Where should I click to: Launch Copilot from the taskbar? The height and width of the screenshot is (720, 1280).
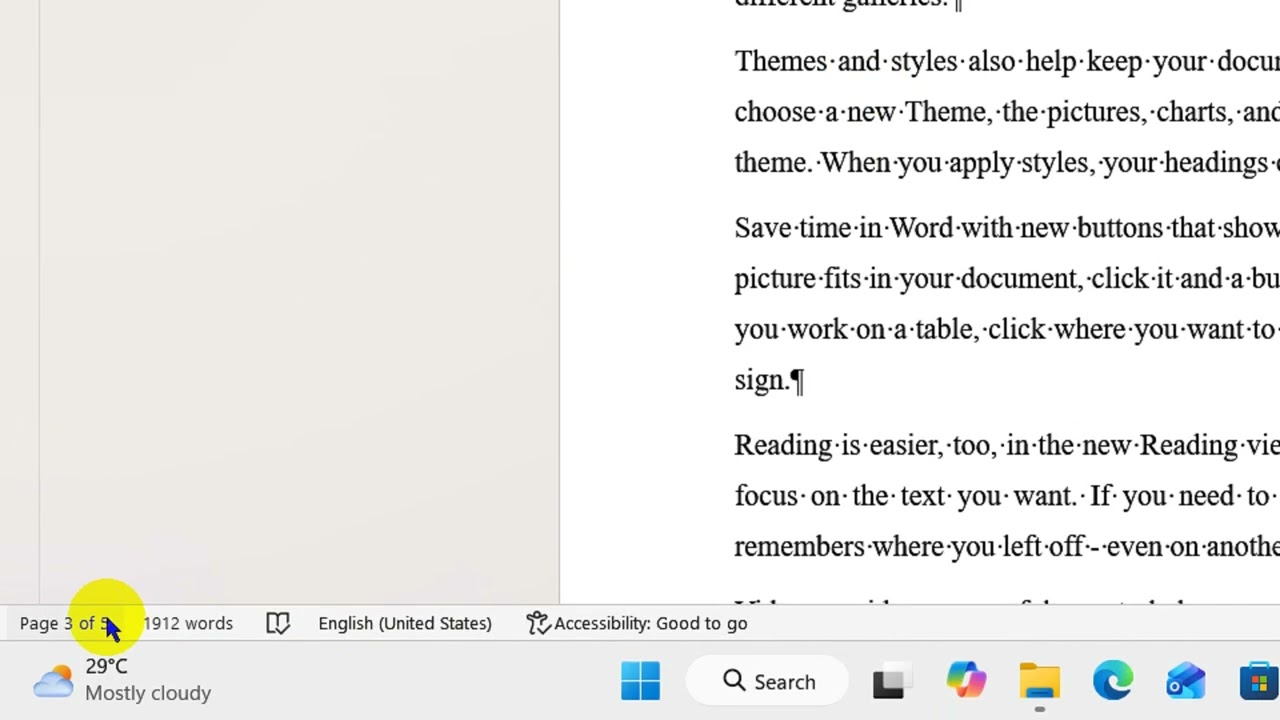966,682
